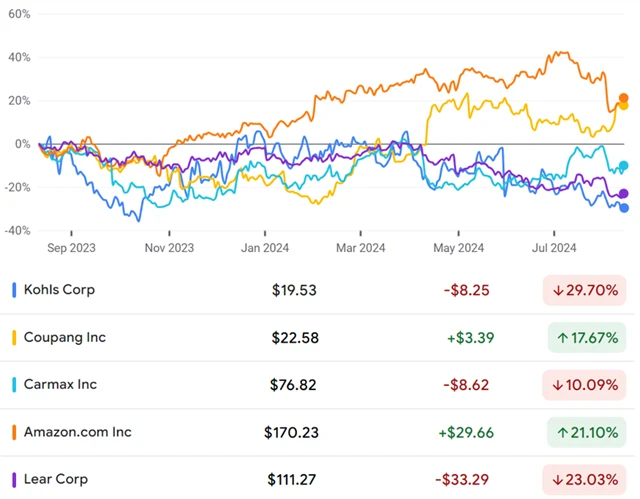Select the Lear Corp row name
Screen dimensions: 640x499
tap(55, 480)
